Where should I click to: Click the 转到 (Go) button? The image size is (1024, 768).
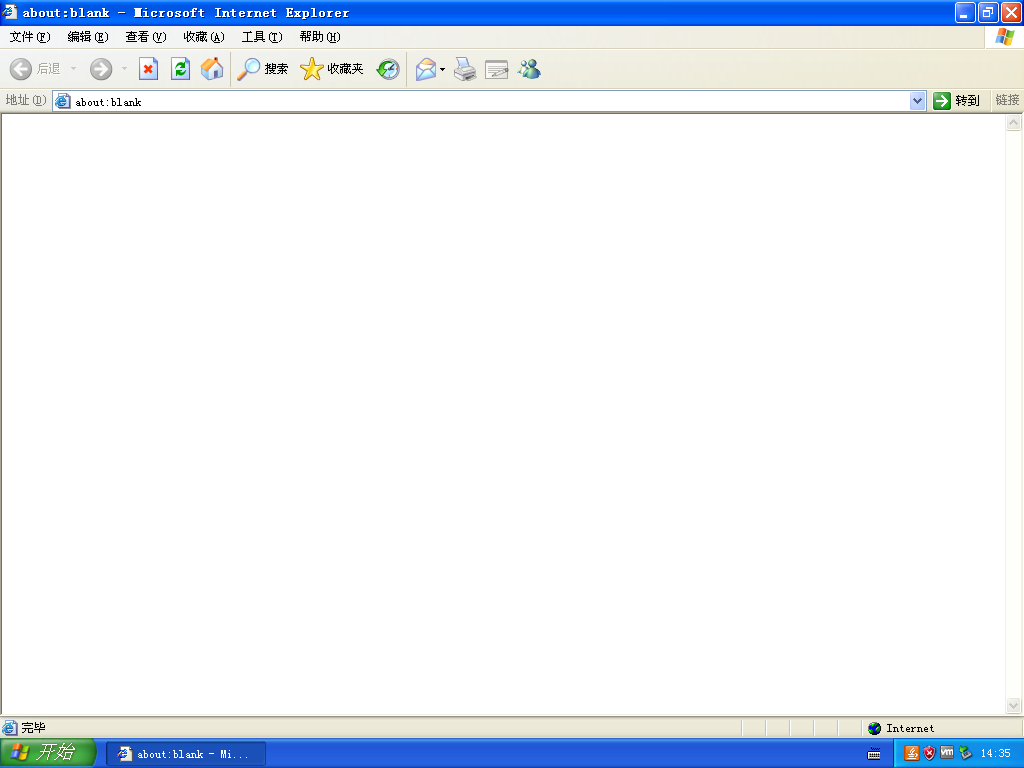point(957,101)
